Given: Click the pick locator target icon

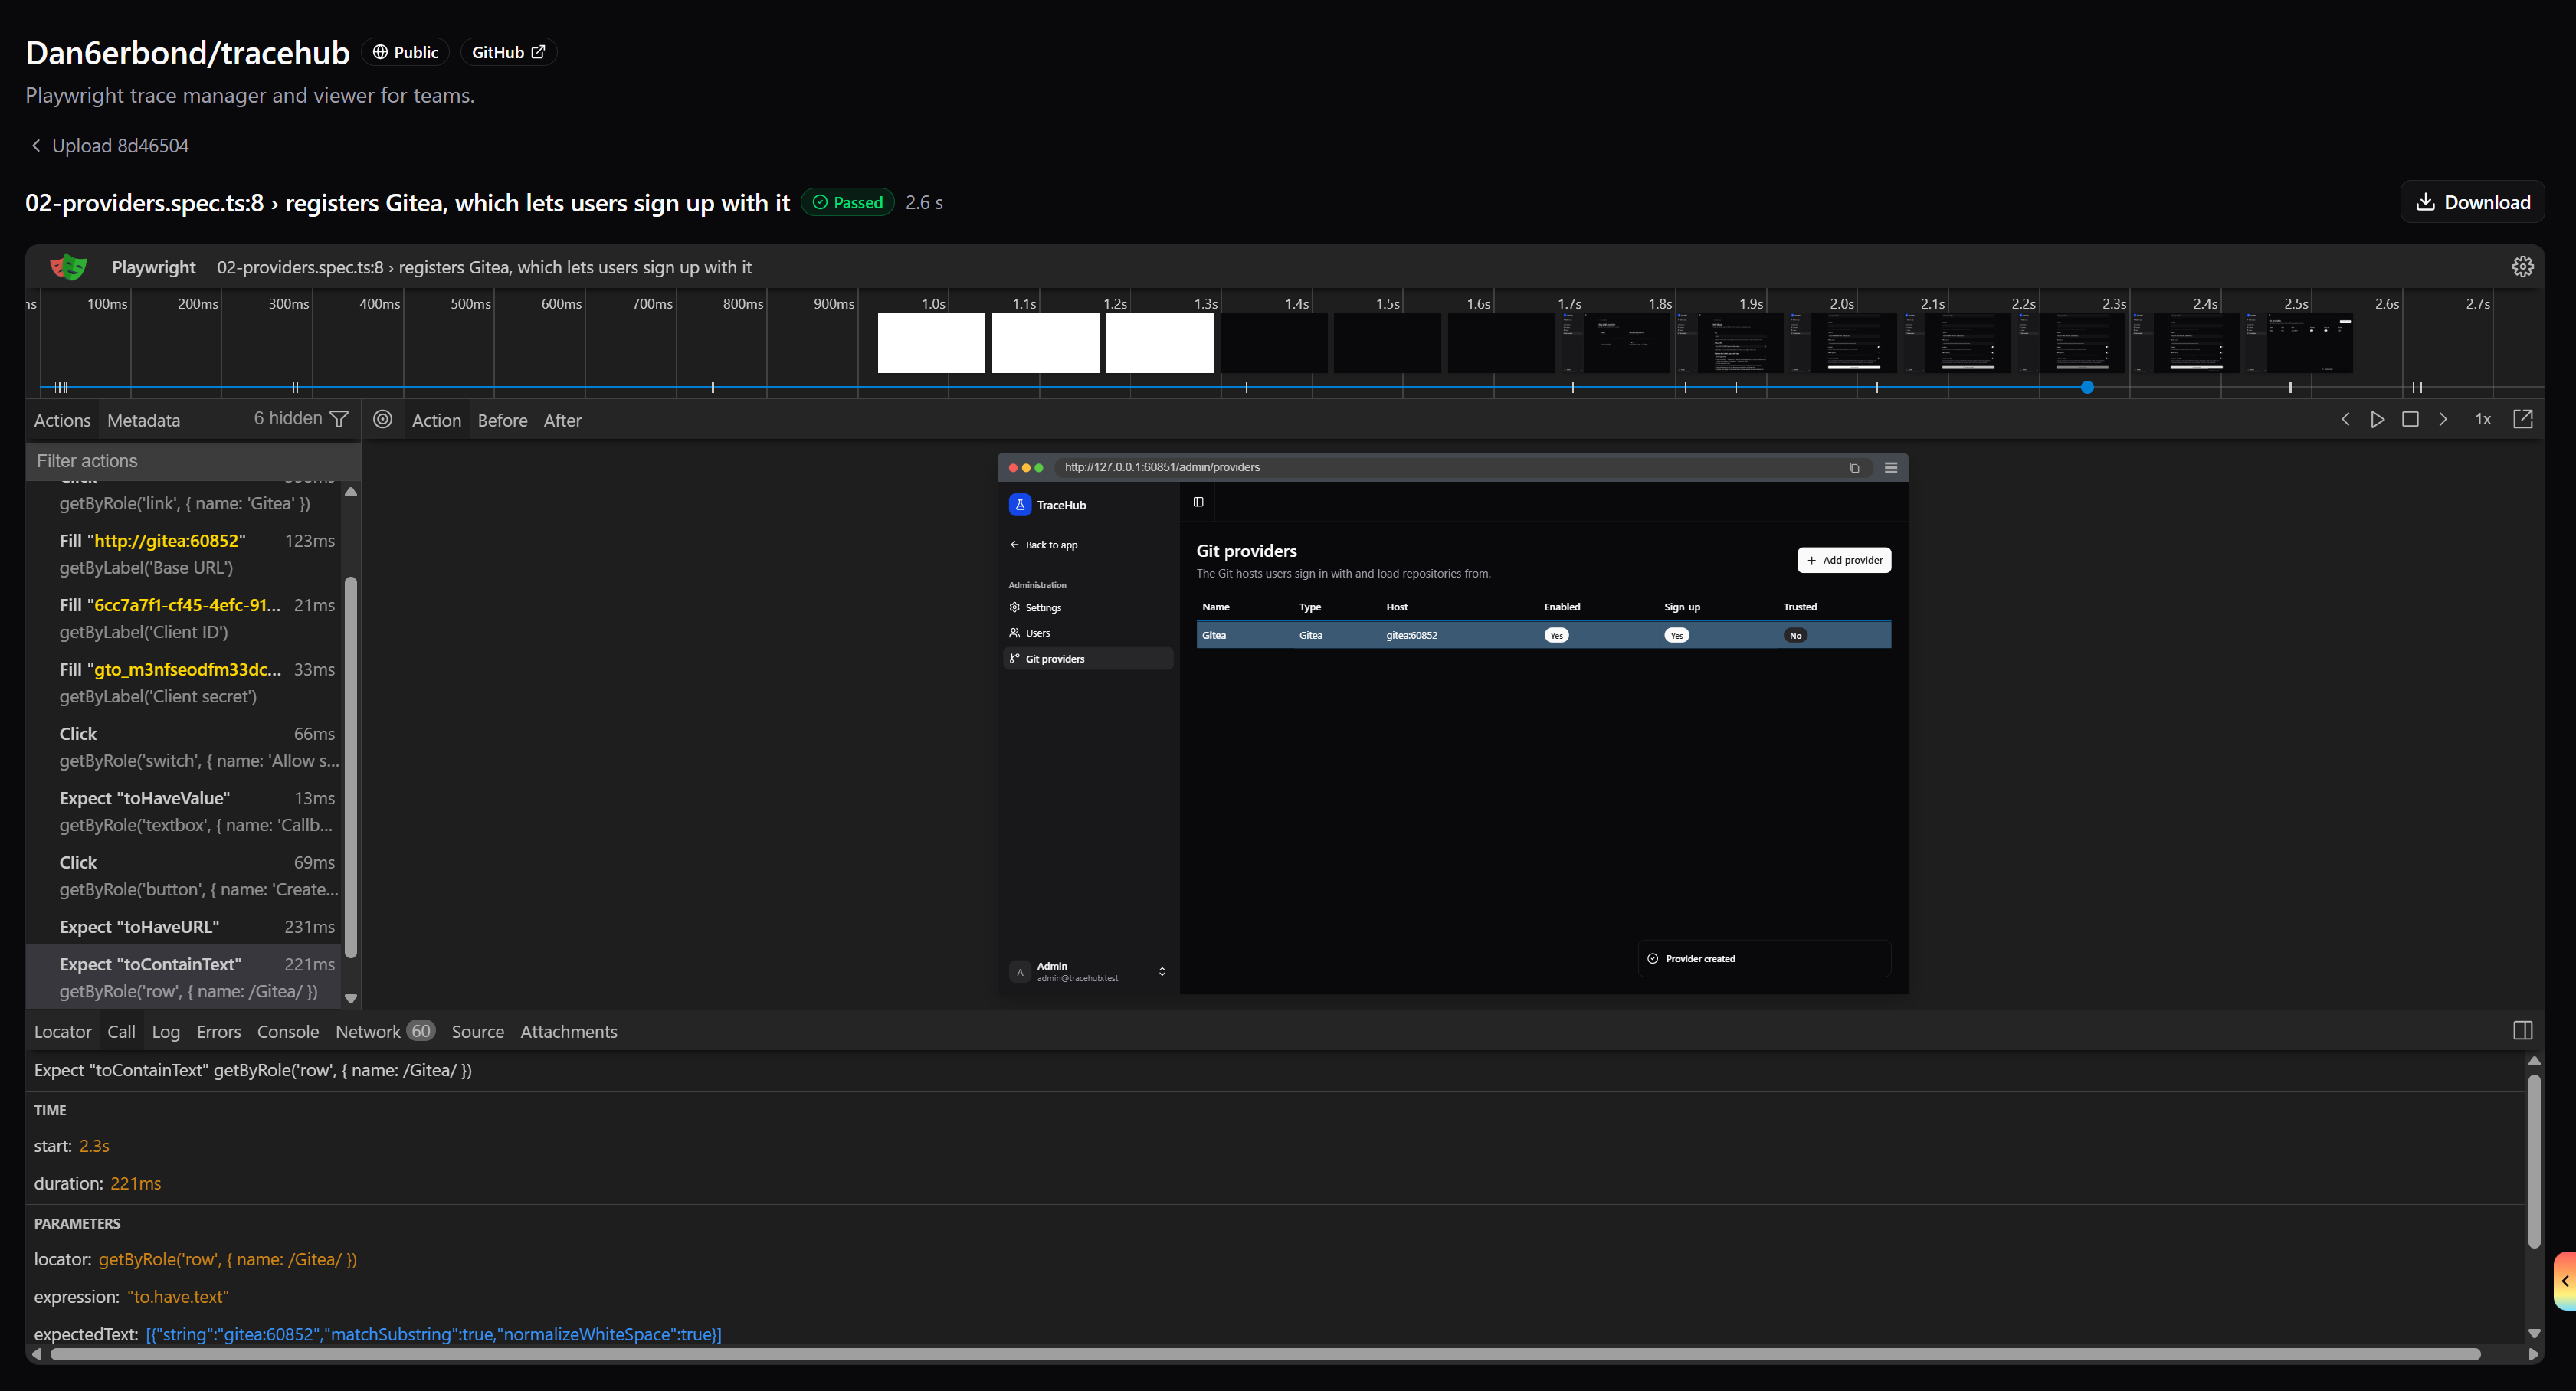Looking at the screenshot, I should pos(382,419).
